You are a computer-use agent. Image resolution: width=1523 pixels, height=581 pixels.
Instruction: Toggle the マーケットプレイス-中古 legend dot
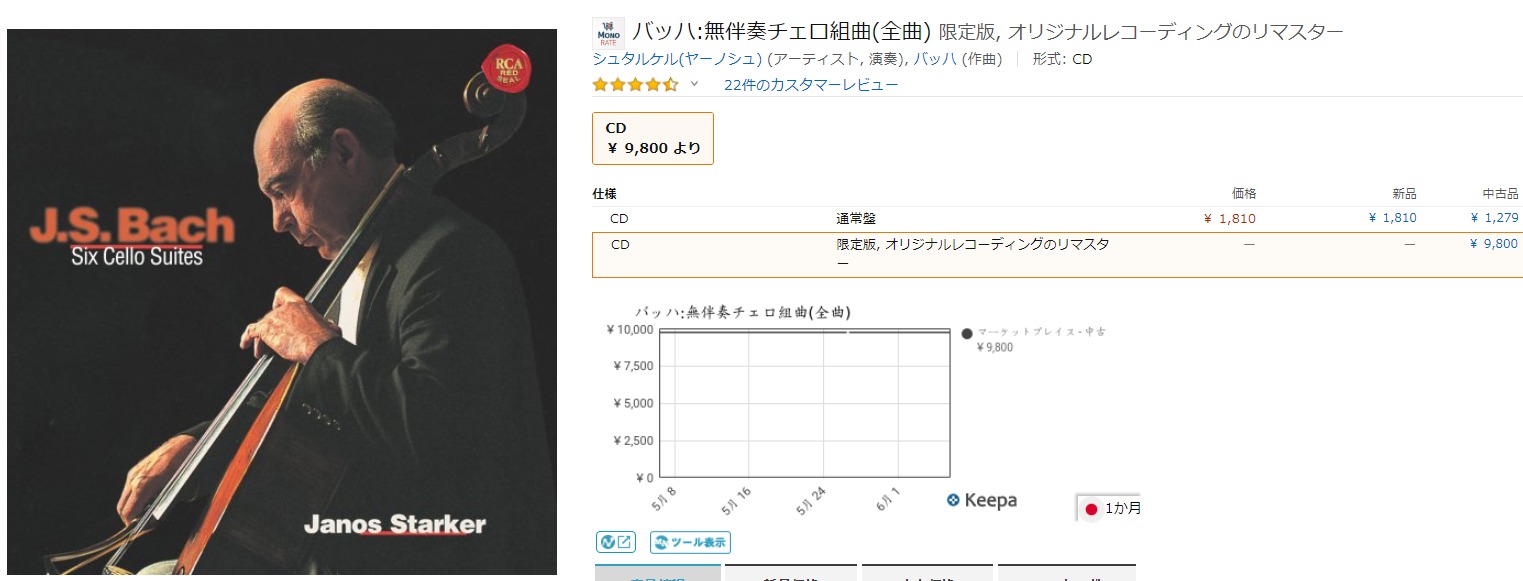coord(967,333)
